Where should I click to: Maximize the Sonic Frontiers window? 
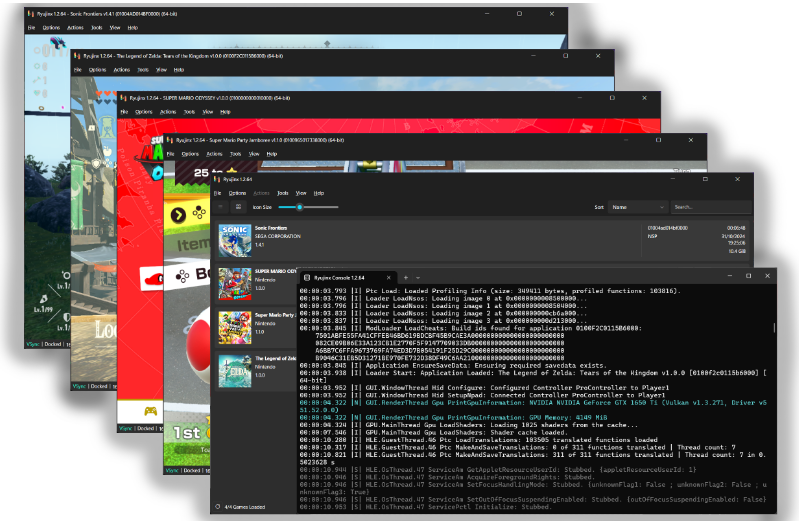point(519,14)
